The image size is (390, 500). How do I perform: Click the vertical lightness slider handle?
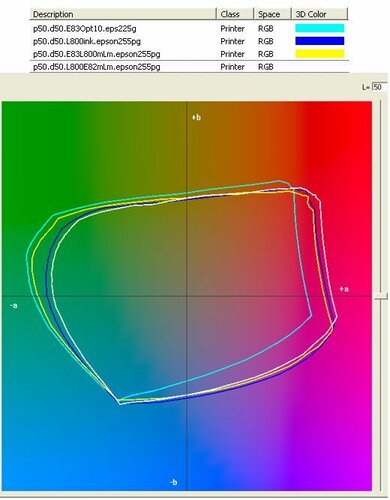381,296
